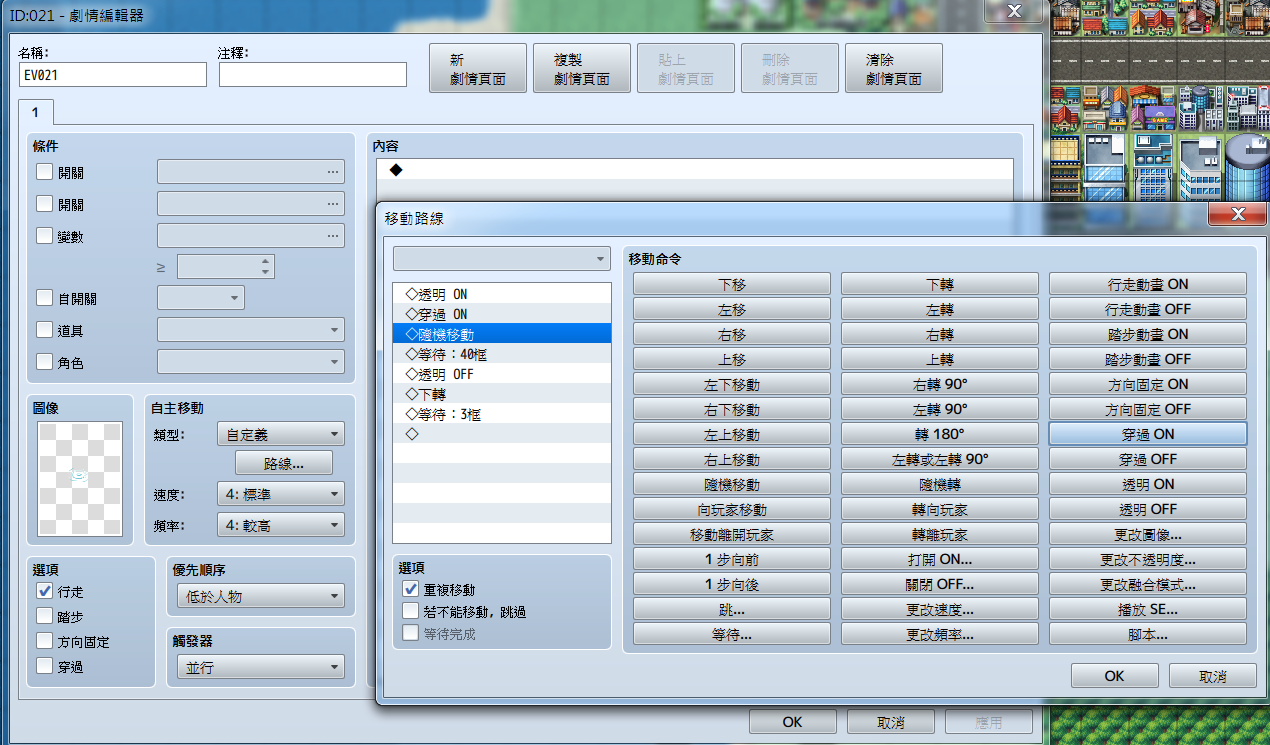1270x745 pixels.
Task: Click the 下移 movement command button
Action: click(x=732, y=284)
